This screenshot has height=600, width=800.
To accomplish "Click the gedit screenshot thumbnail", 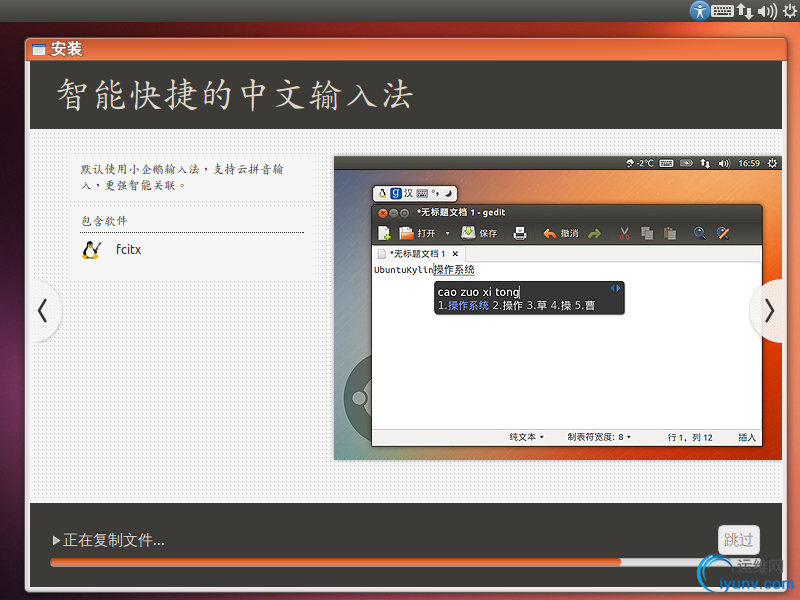I will (x=558, y=308).
